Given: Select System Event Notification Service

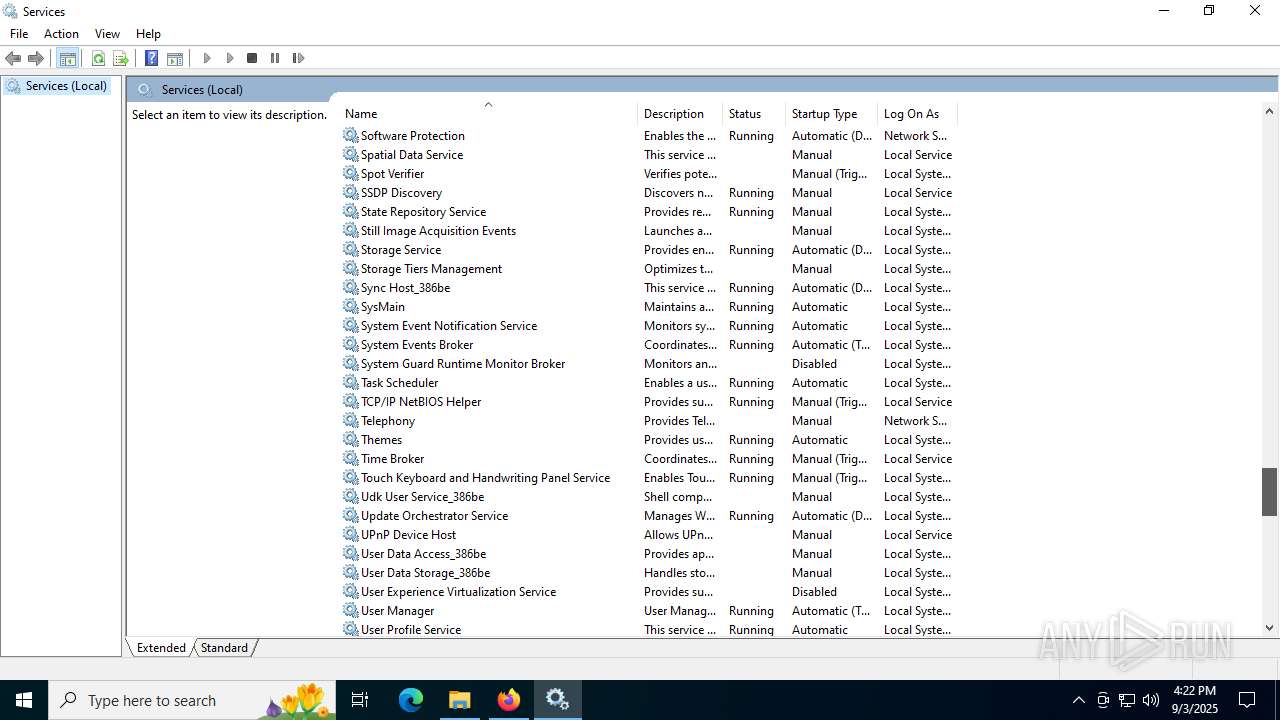Looking at the screenshot, I should [x=649, y=326].
